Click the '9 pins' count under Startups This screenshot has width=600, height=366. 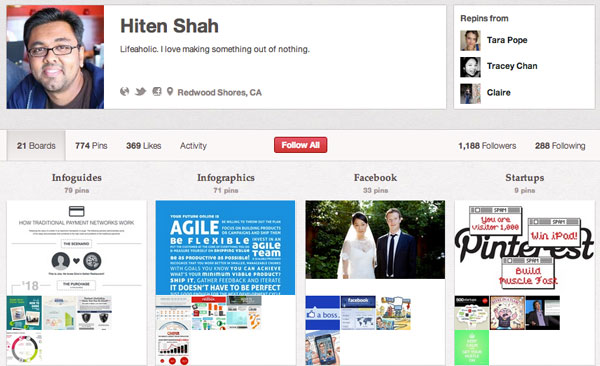tap(525, 190)
